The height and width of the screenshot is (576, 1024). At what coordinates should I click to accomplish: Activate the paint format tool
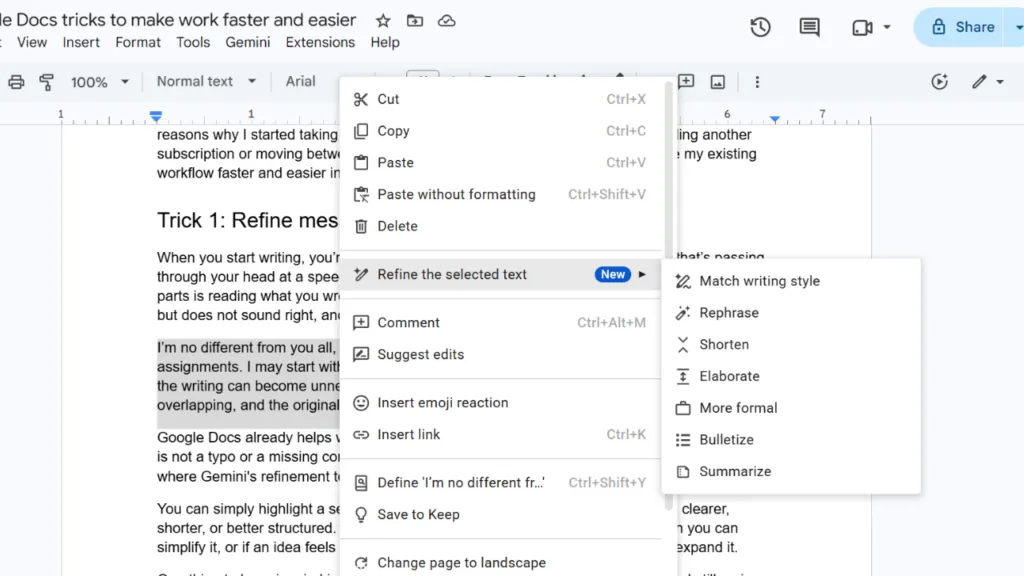[x=46, y=82]
